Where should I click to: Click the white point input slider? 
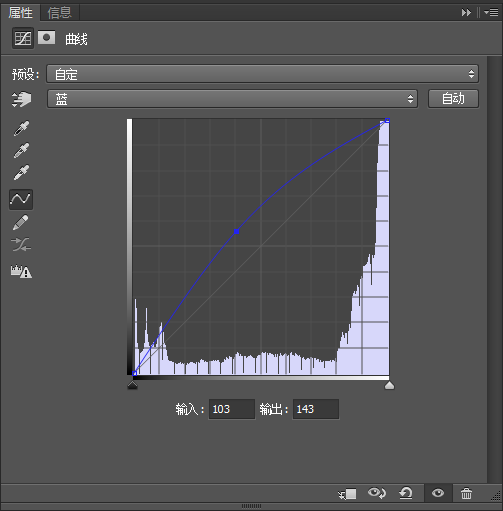(x=389, y=385)
